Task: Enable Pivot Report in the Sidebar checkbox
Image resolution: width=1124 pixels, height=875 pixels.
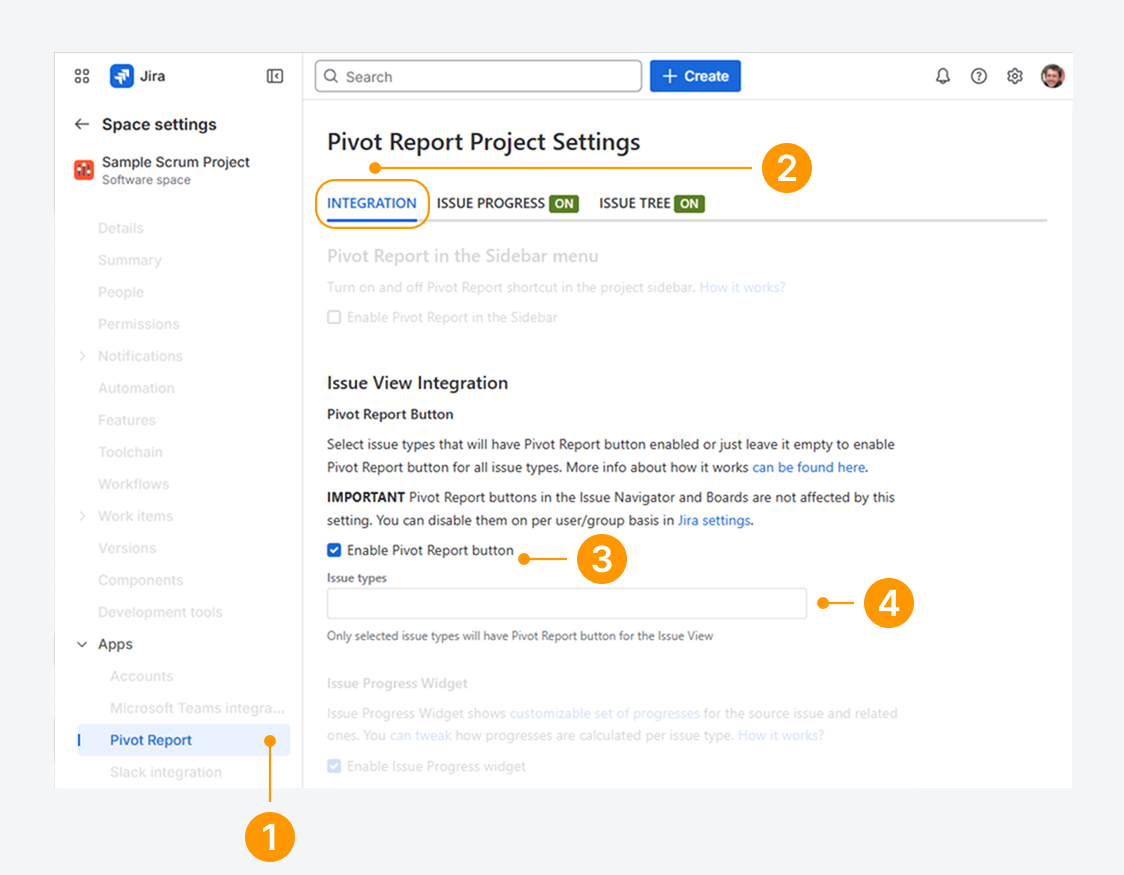Action: click(334, 317)
